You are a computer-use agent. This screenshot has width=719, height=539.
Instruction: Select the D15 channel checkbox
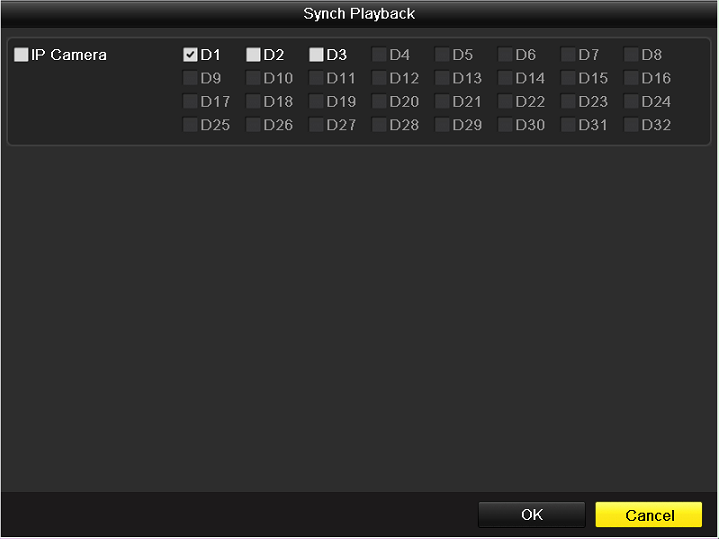568,78
